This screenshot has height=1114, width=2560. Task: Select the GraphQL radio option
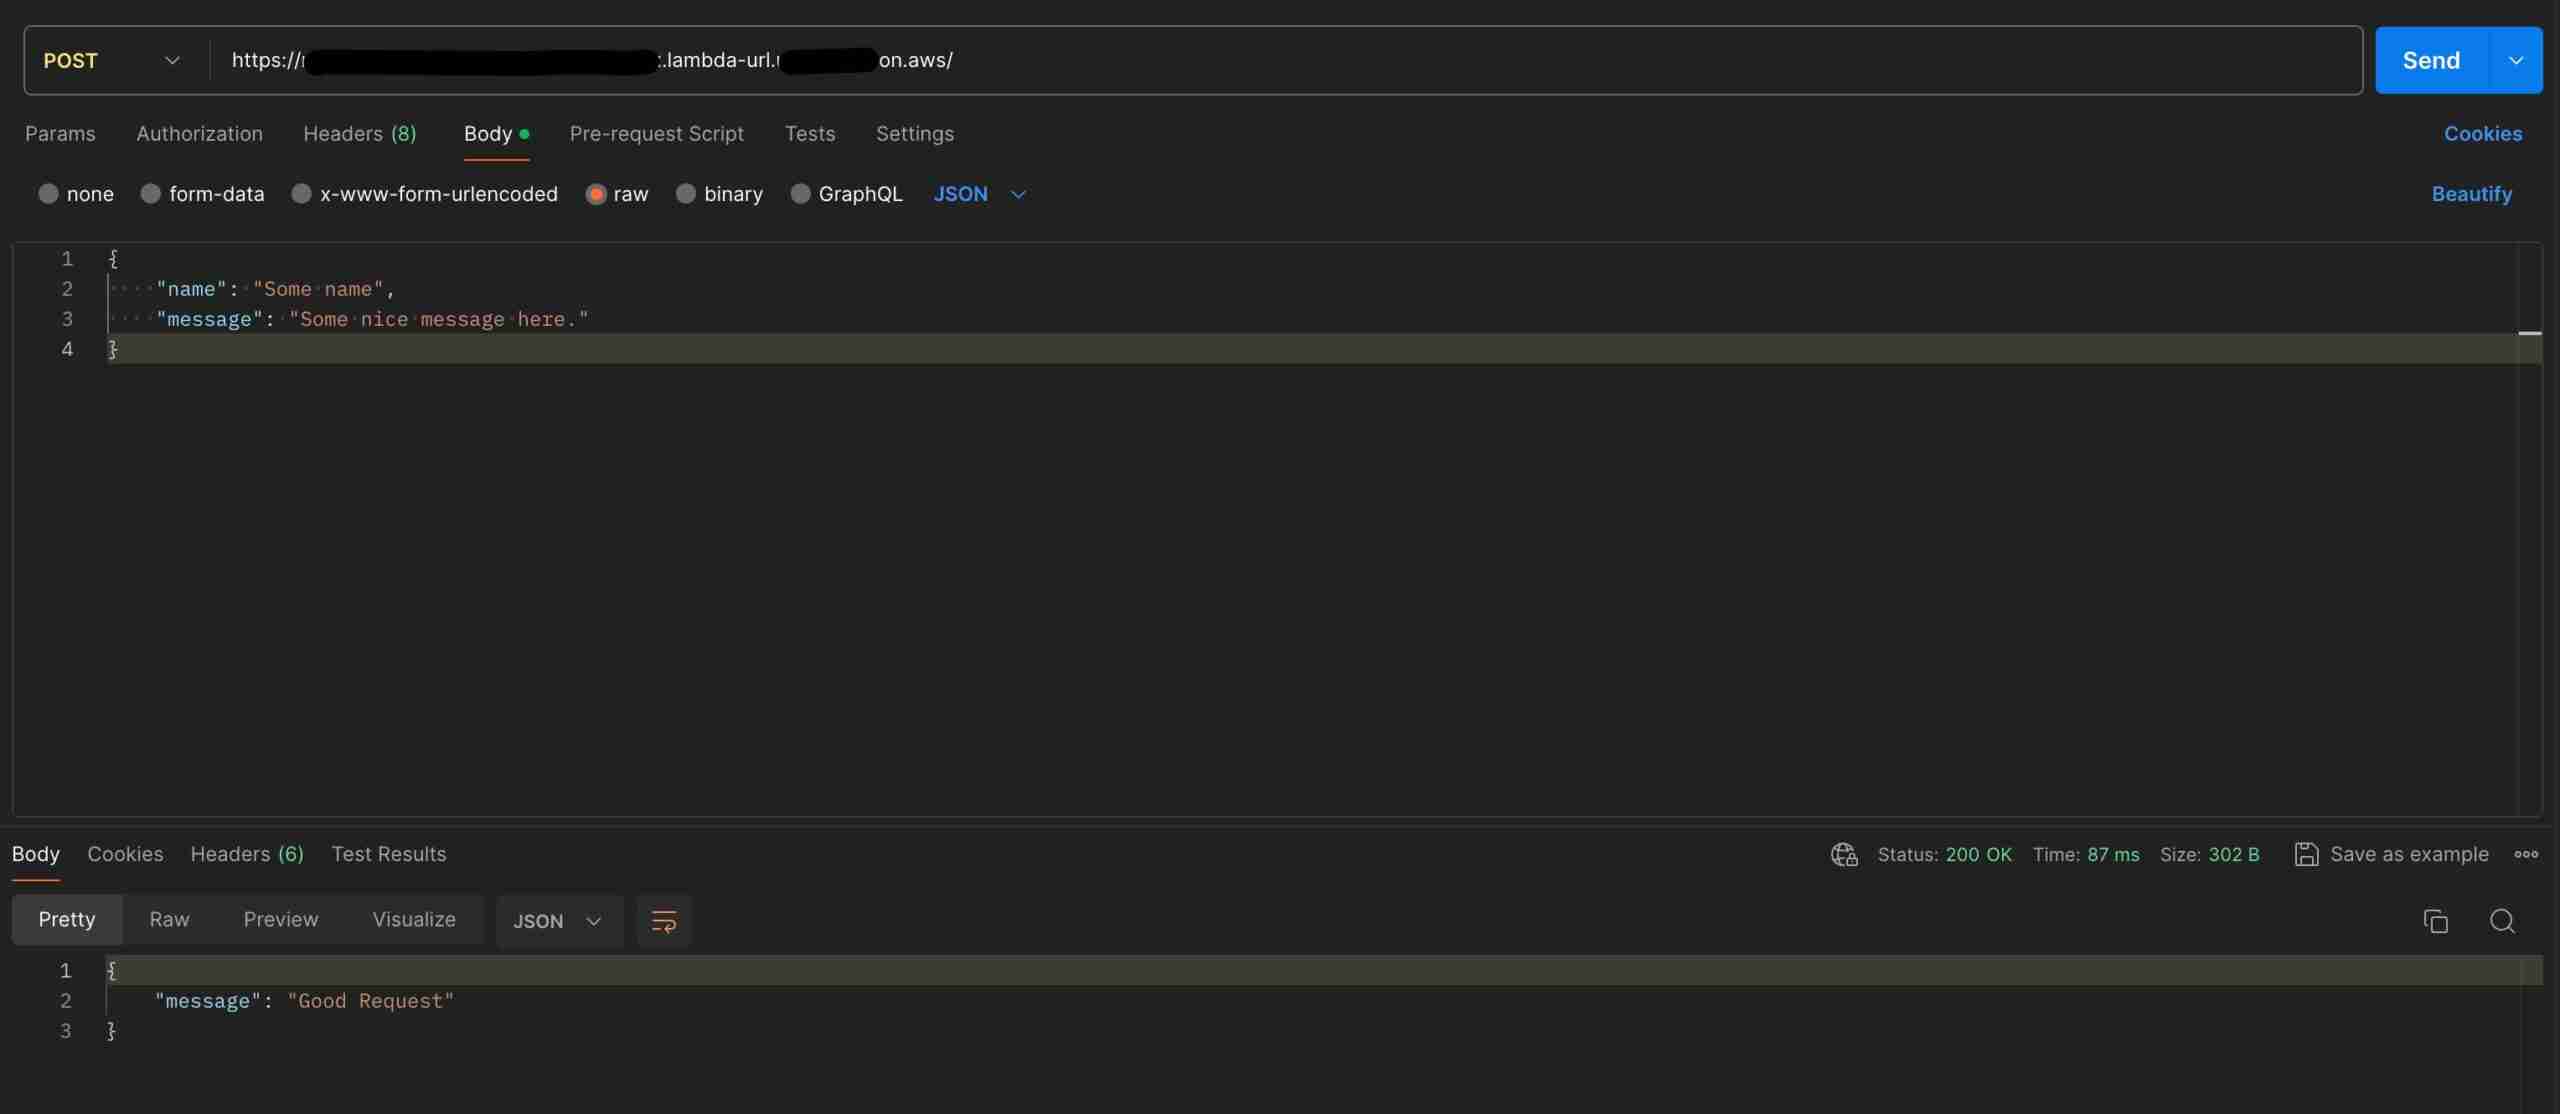point(800,194)
